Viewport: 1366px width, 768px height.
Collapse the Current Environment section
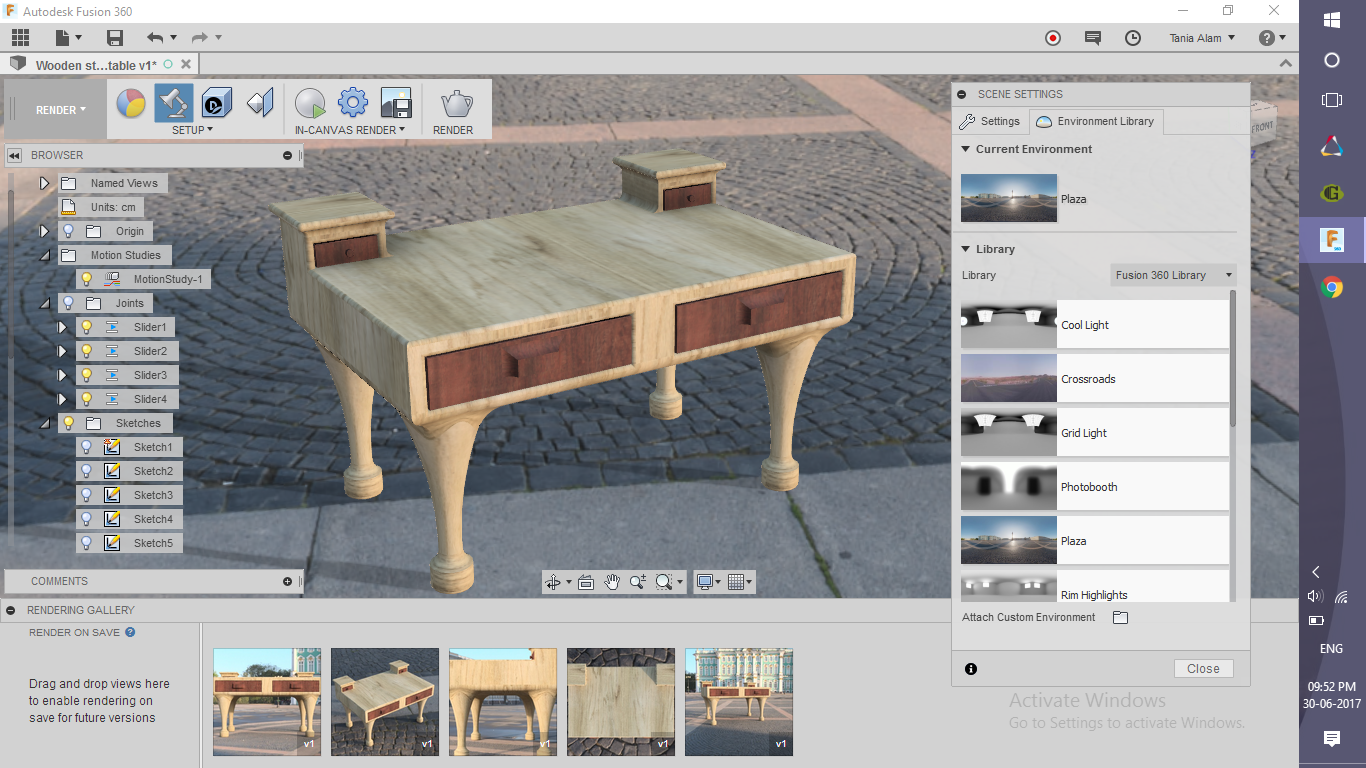tap(966, 149)
